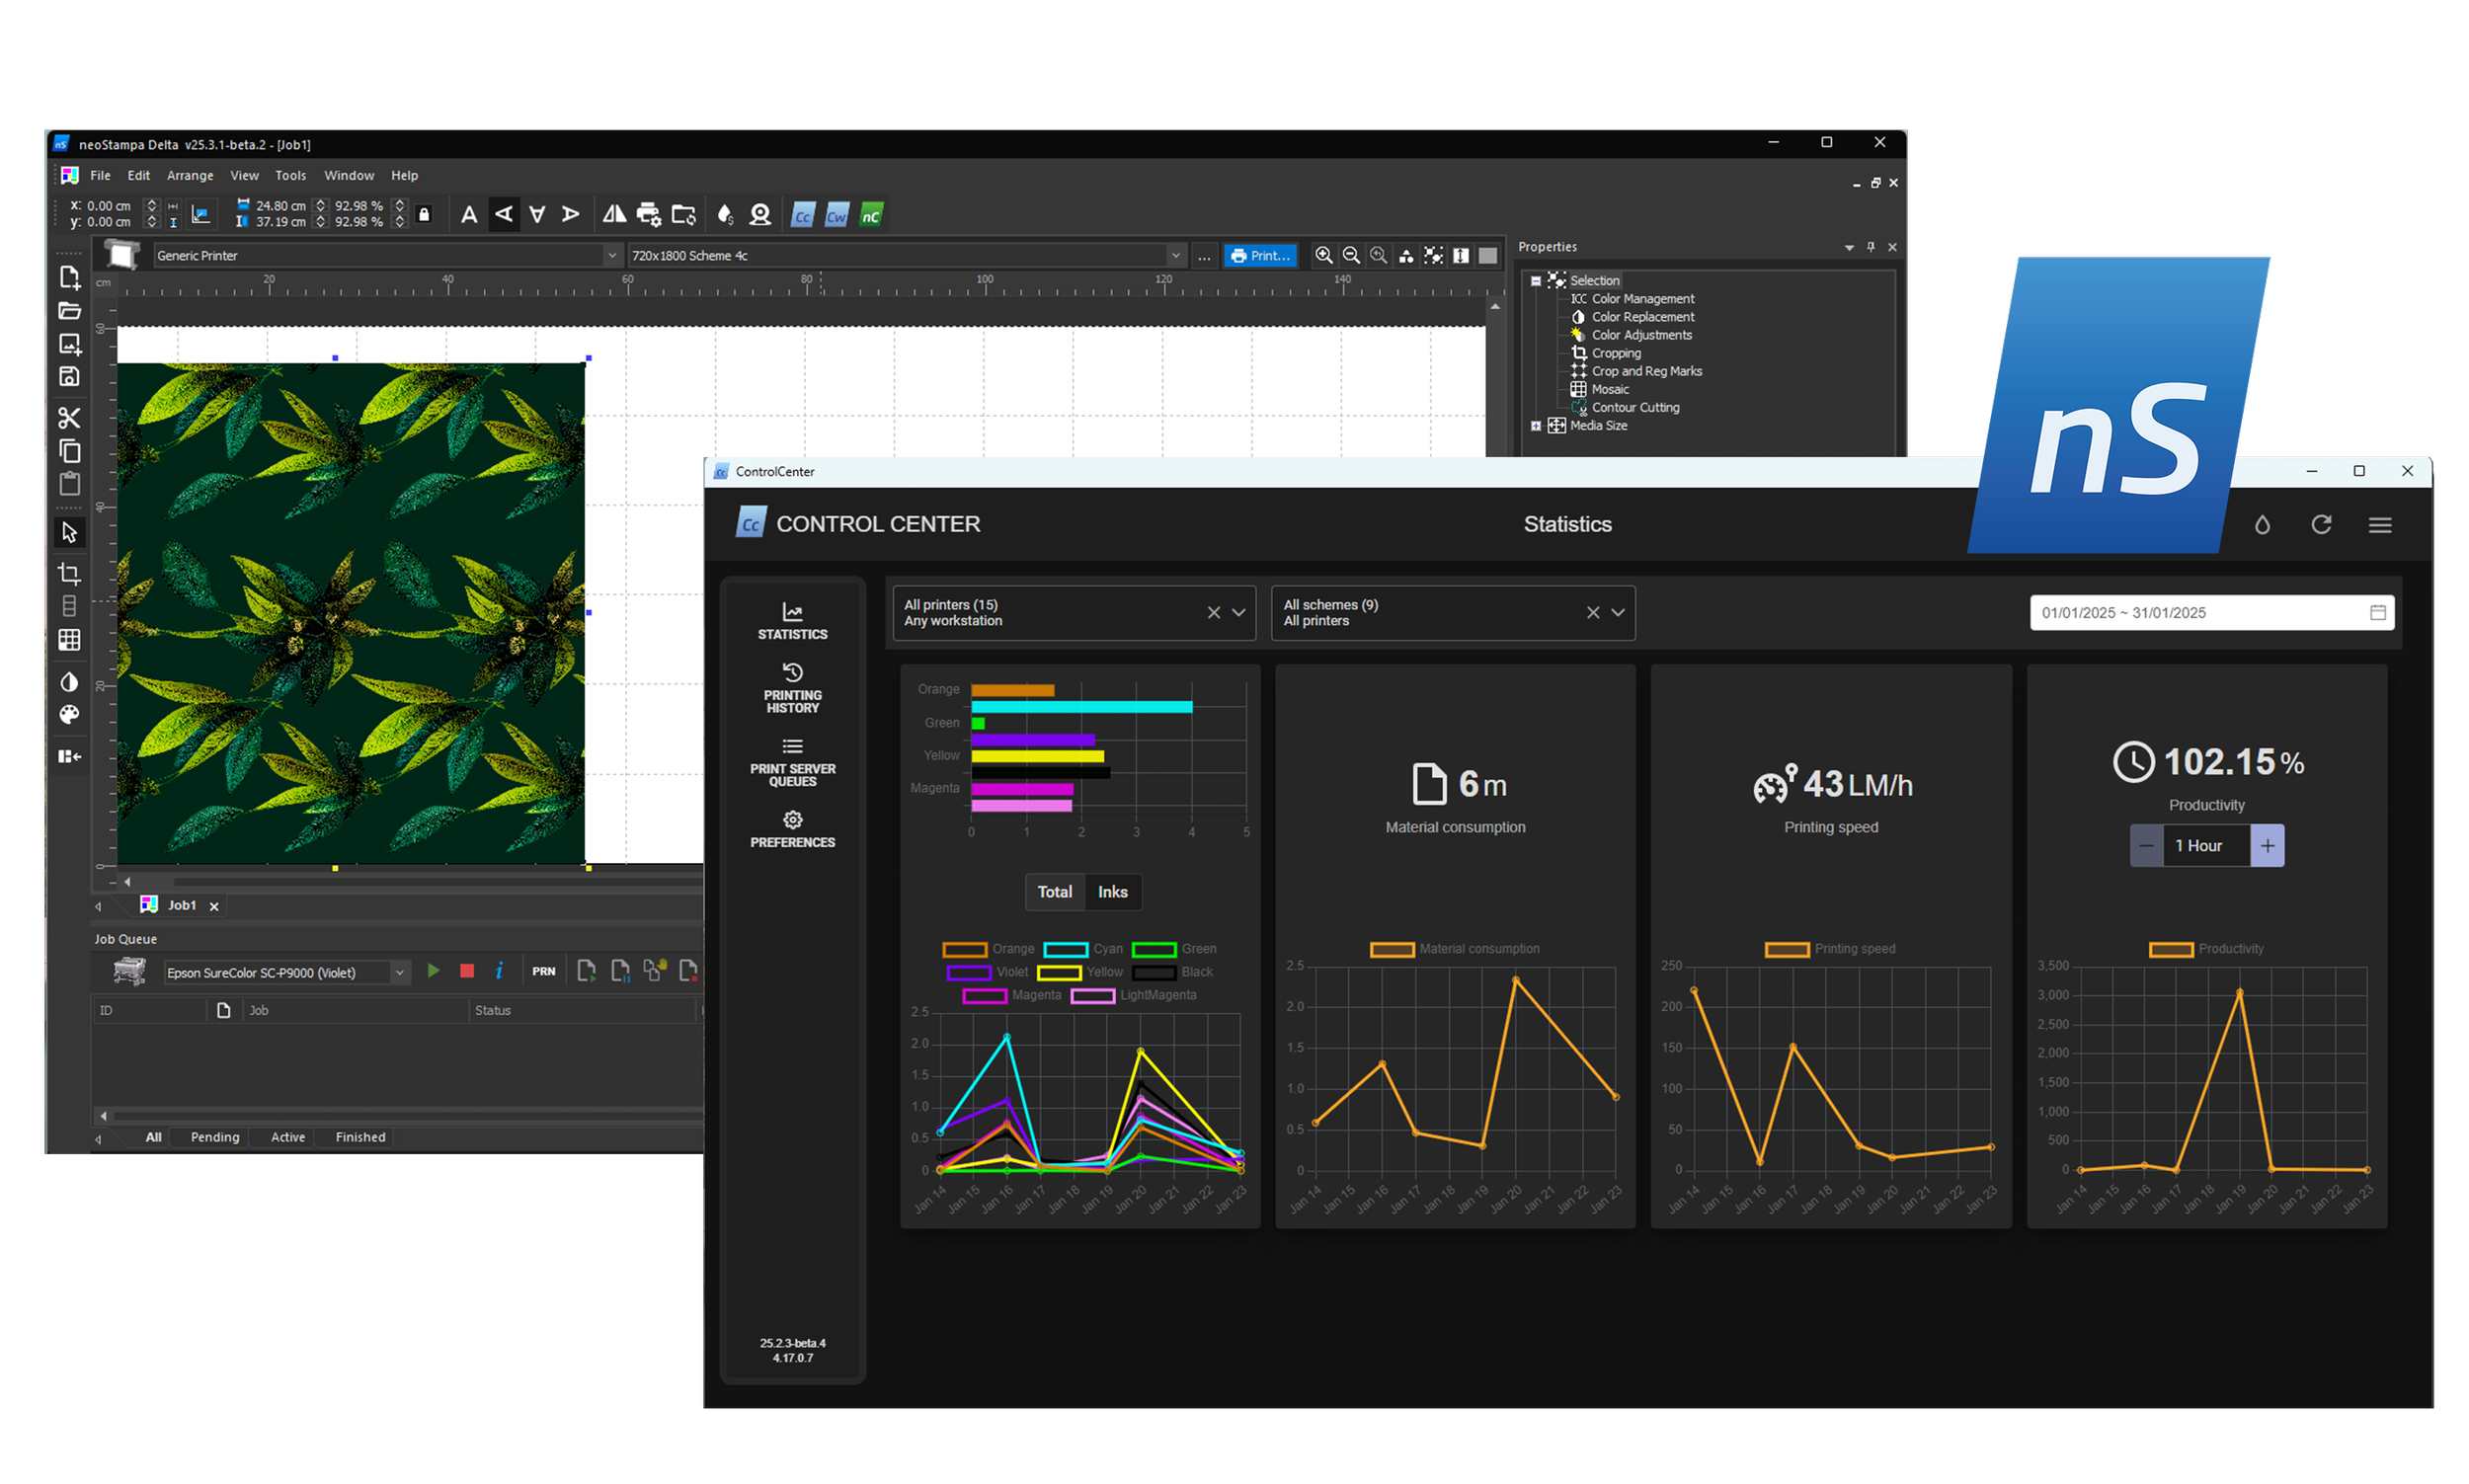The height and width of the screenshot is (1484, 2469).
Task: Open the Generic Printer dropdown
Action: (612, 256)
